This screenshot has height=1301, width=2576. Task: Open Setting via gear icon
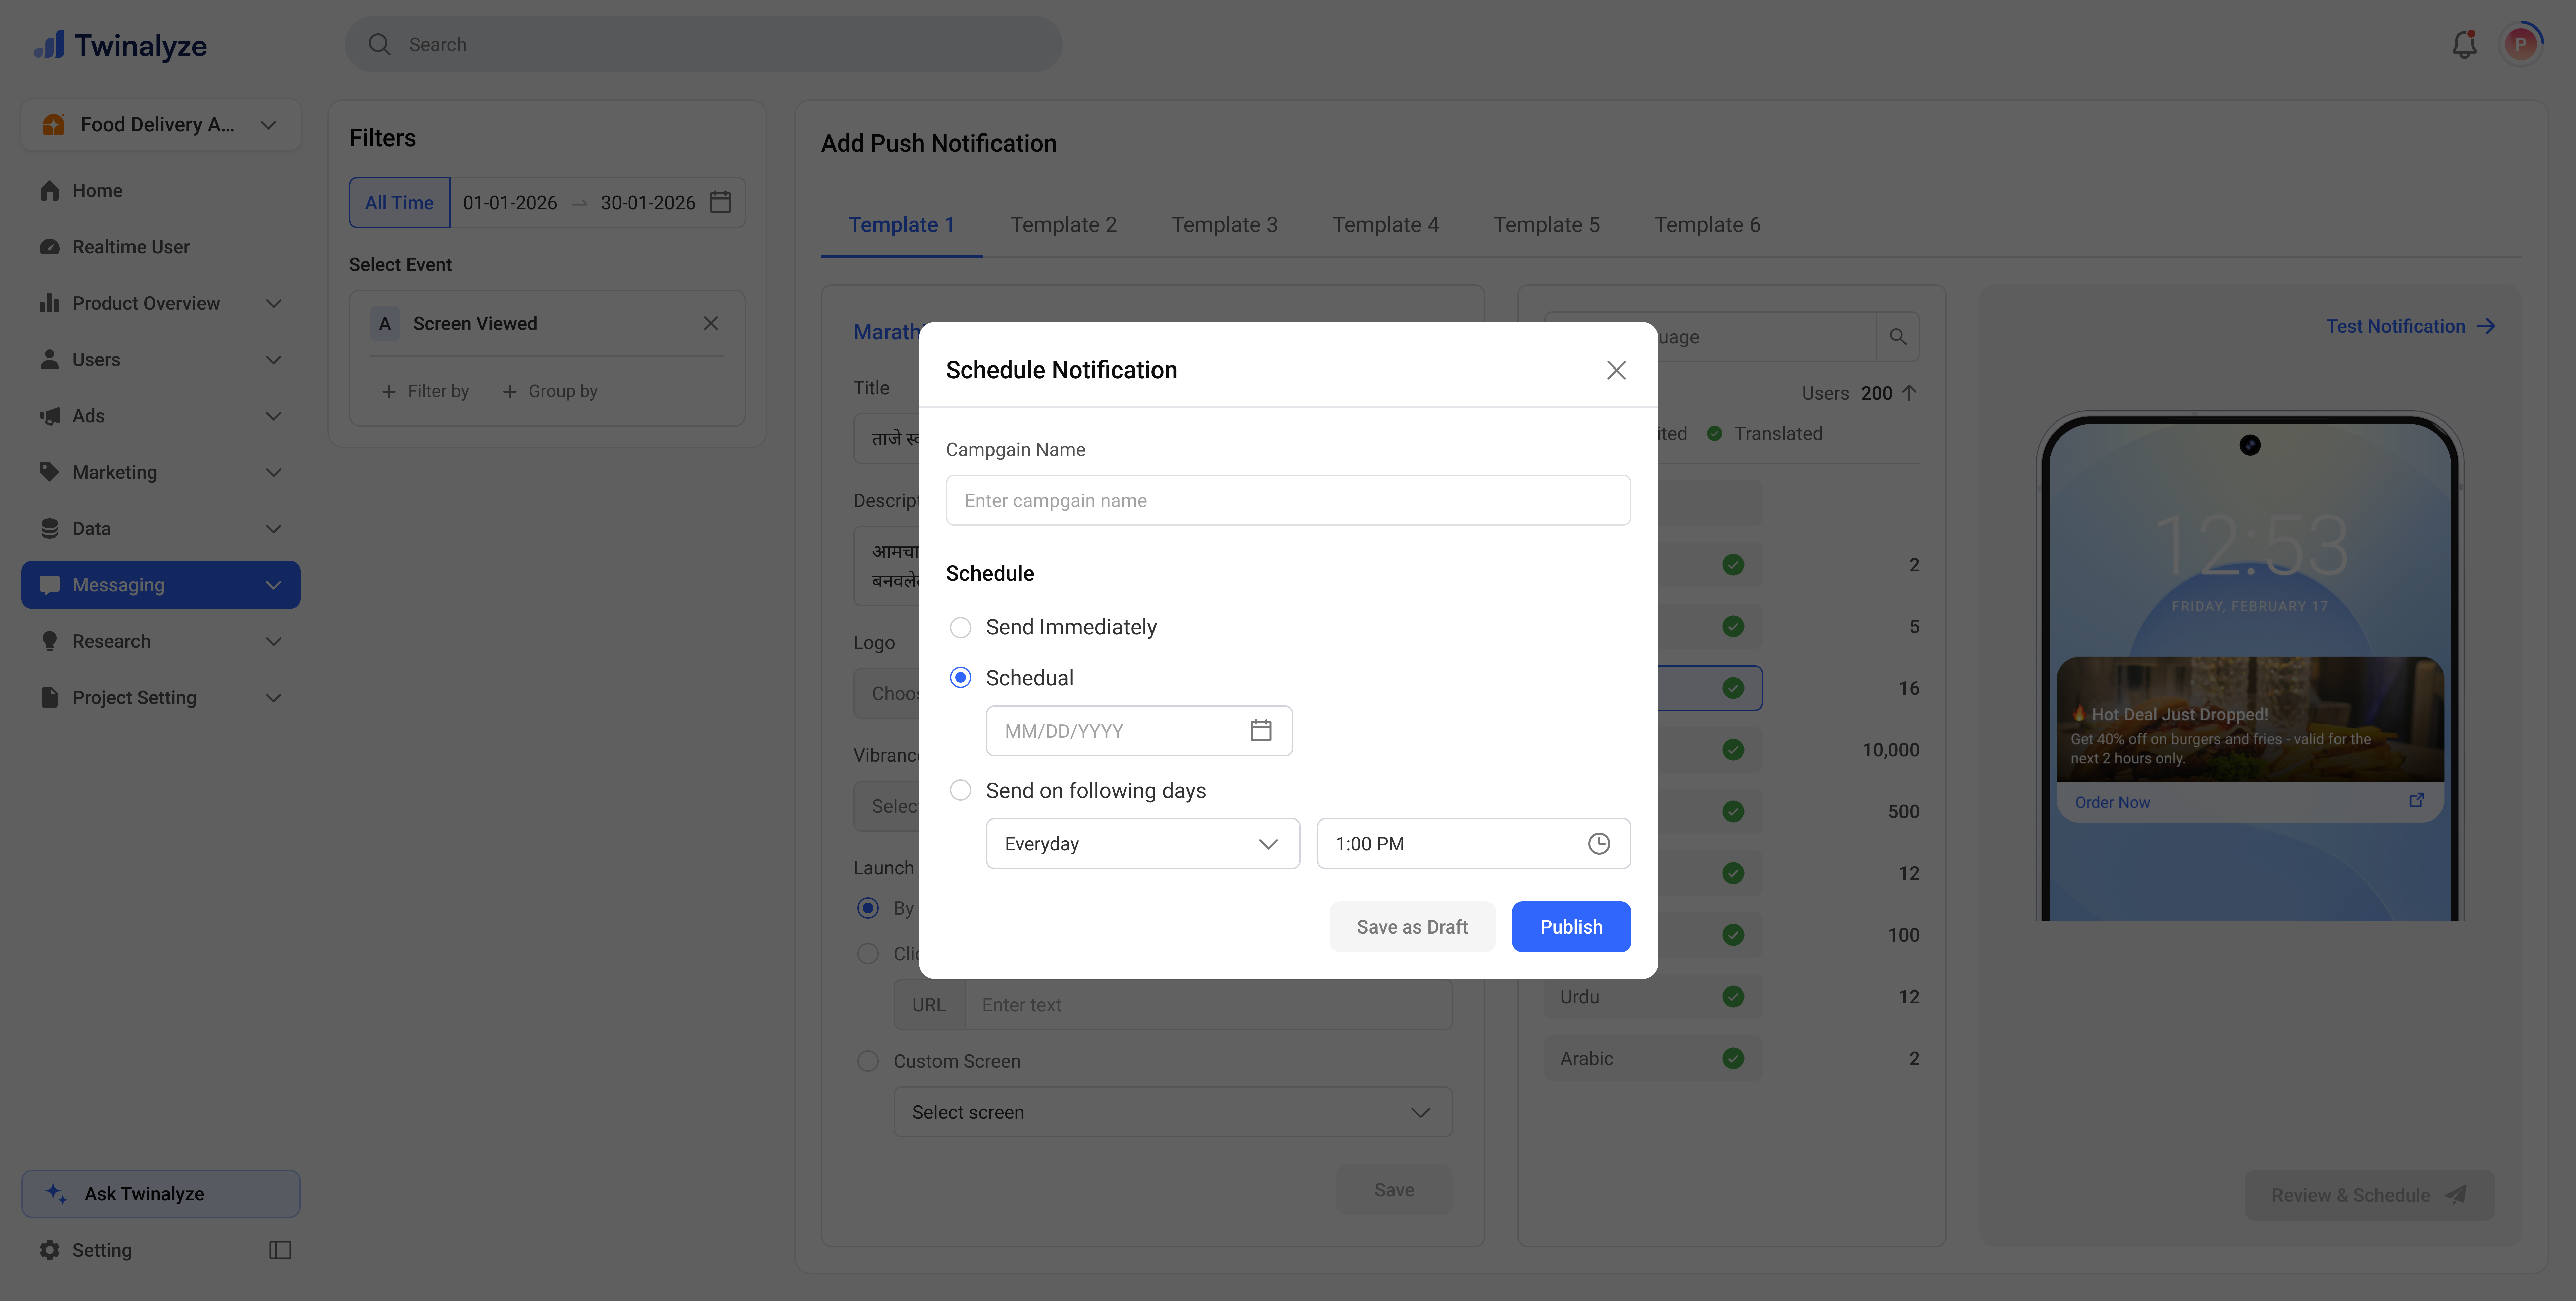coord(49,1250)
